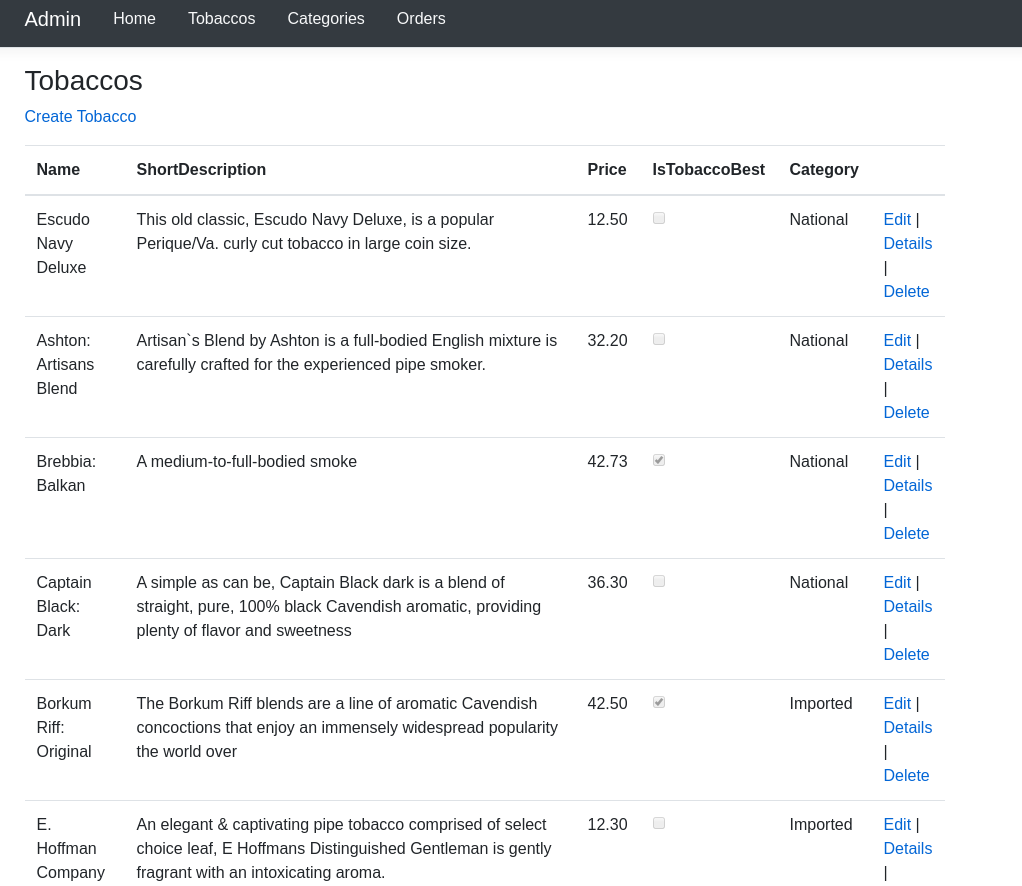The image size is (1022, 886).
Task: Click the Borkum Riff: Original name cell
Action: (x=64, y=728)
